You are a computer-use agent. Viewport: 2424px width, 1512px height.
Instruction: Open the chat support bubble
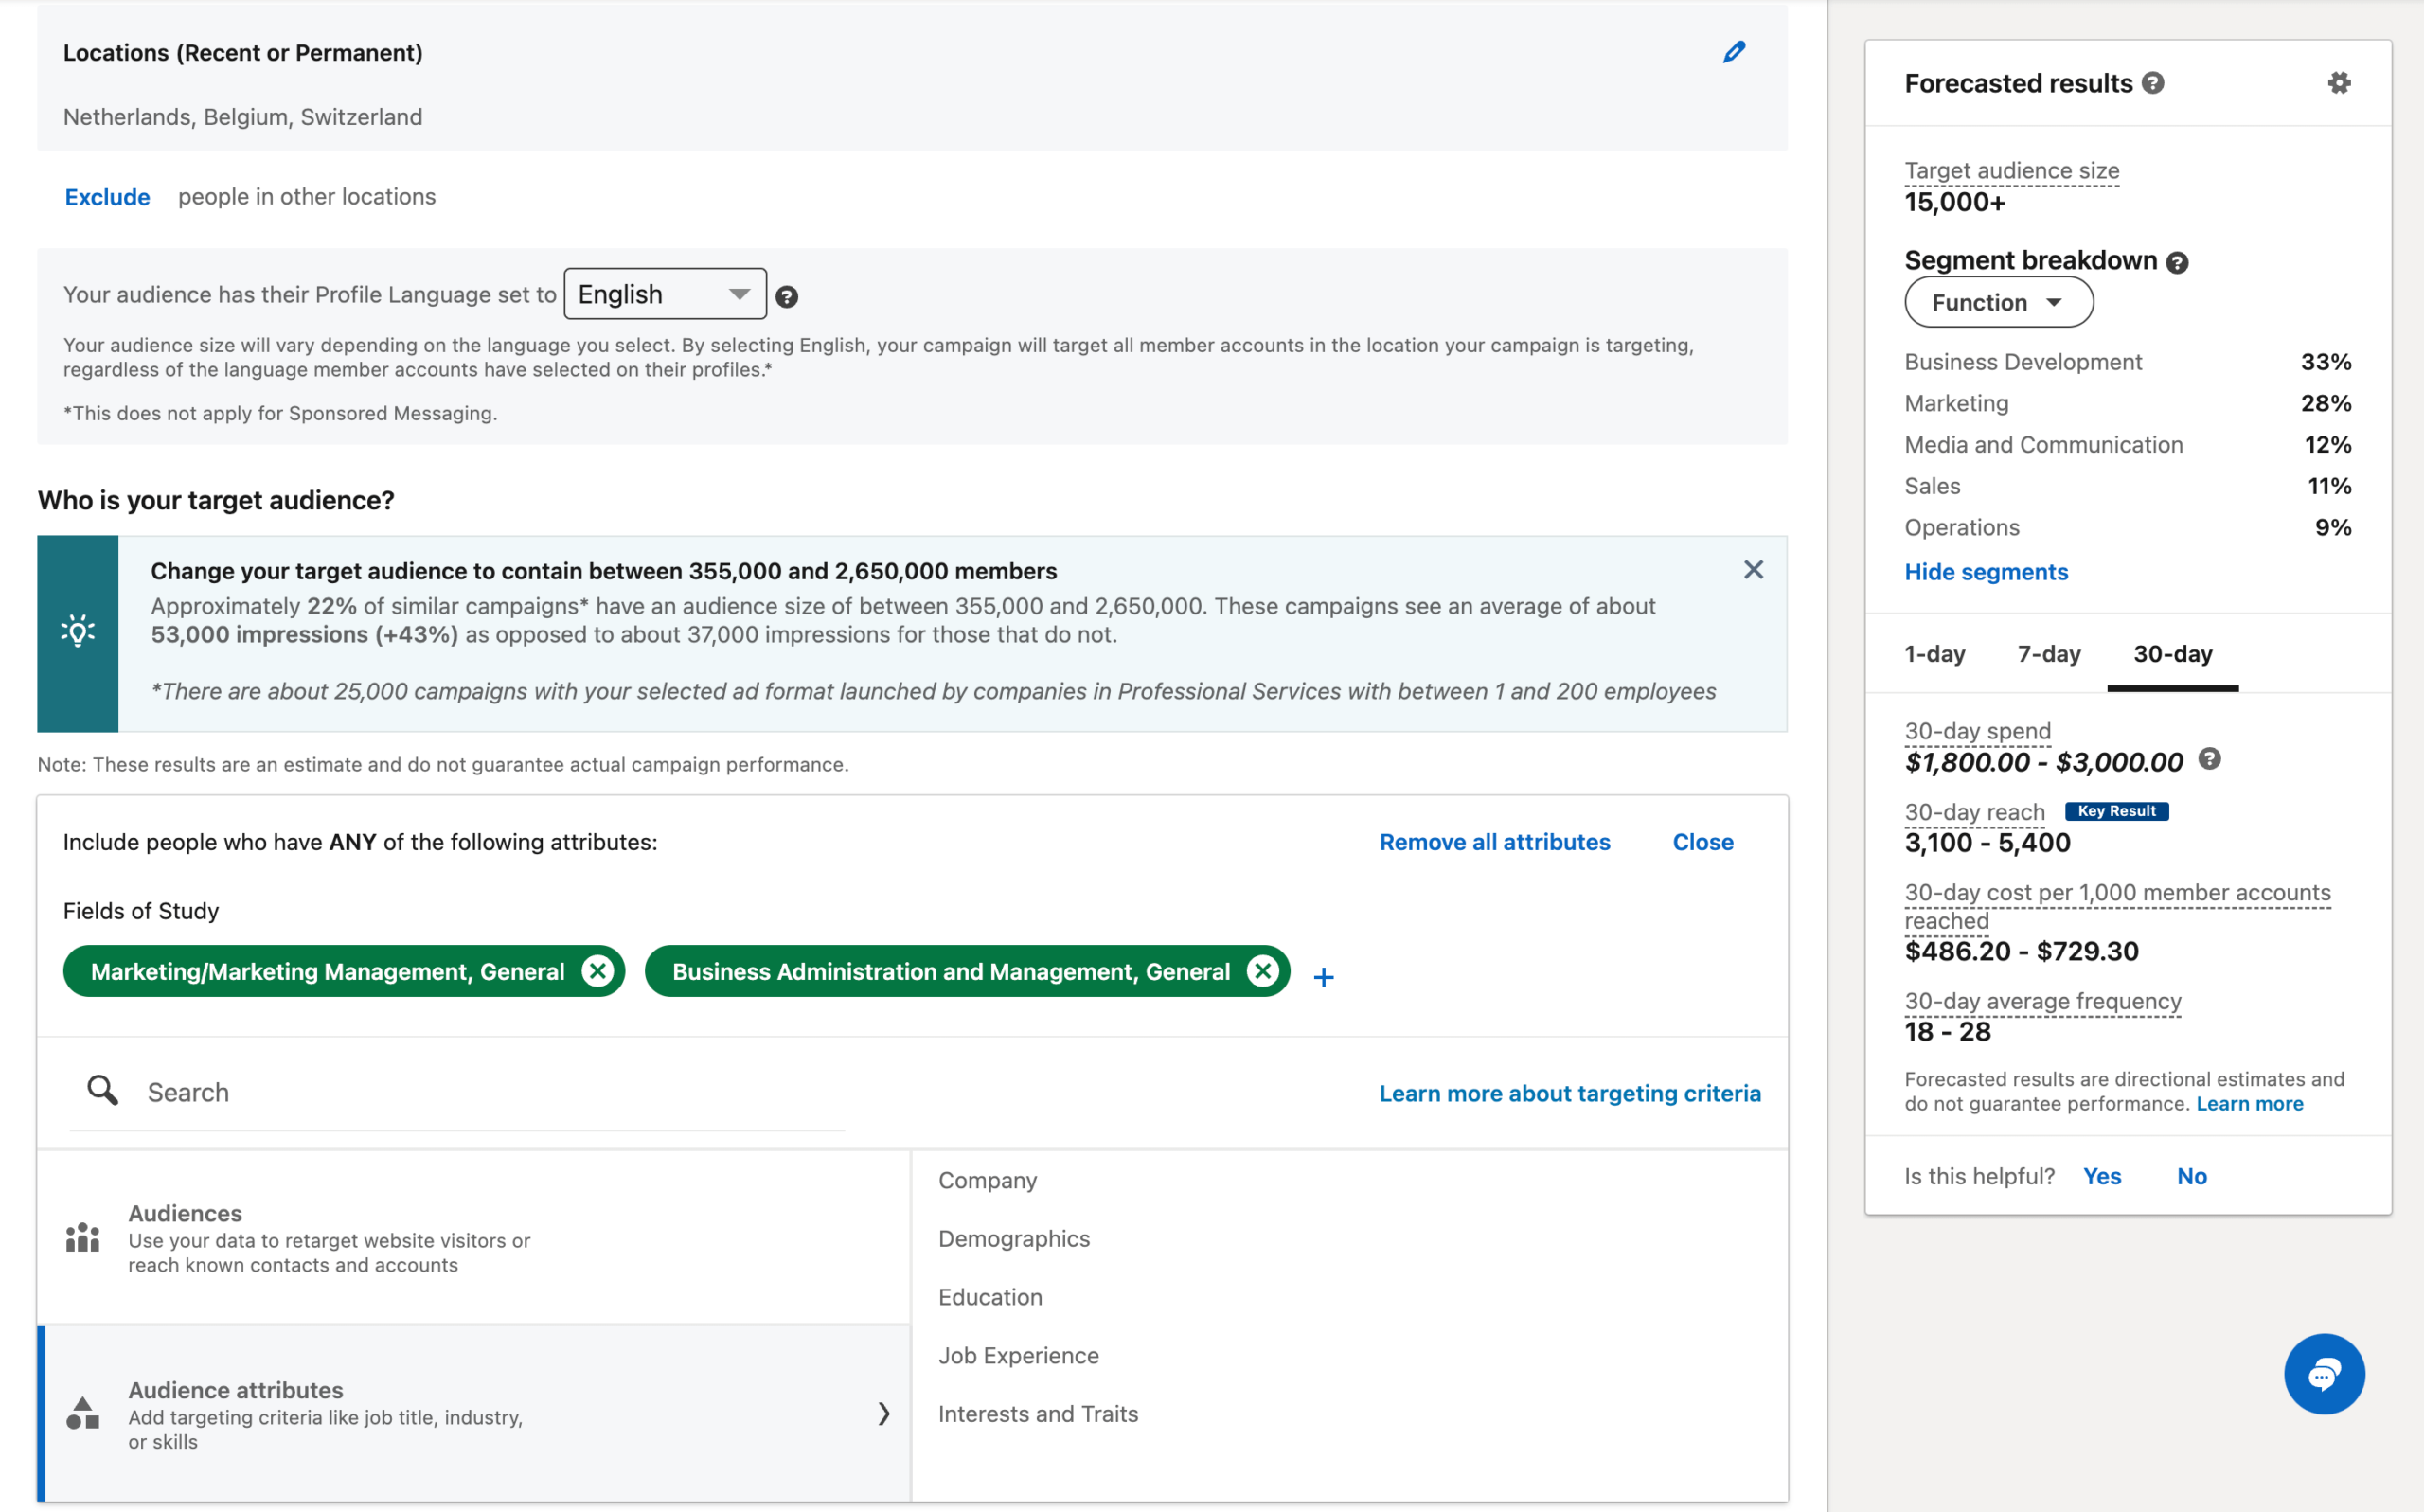(x=2324, y=1374)
